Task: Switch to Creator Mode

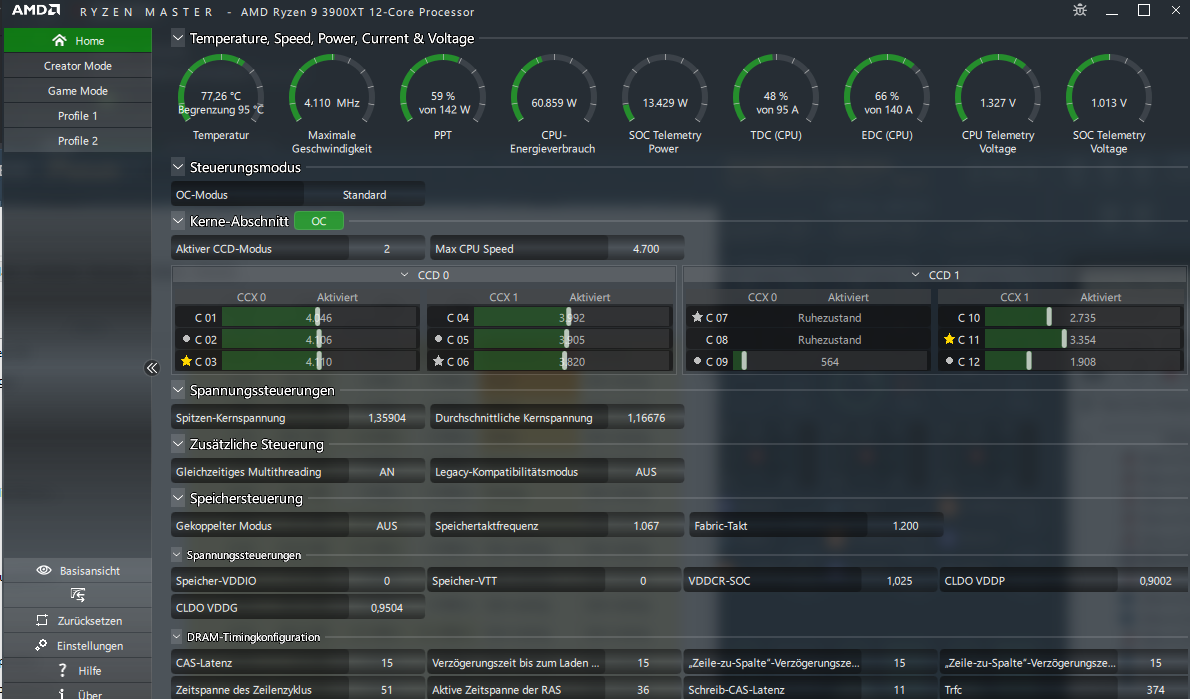Action: (77, 66)
